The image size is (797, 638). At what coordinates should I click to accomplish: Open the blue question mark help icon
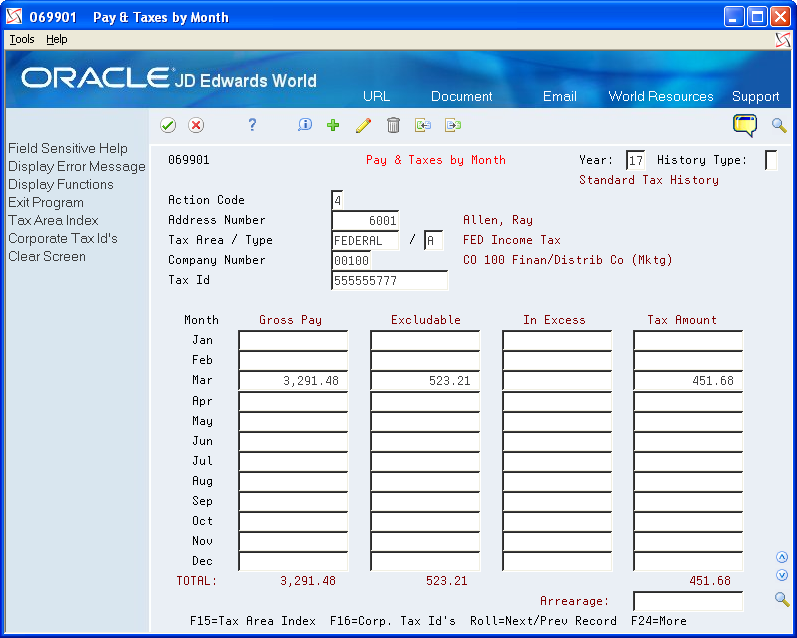pyautogui.click(x=252, y=125)
